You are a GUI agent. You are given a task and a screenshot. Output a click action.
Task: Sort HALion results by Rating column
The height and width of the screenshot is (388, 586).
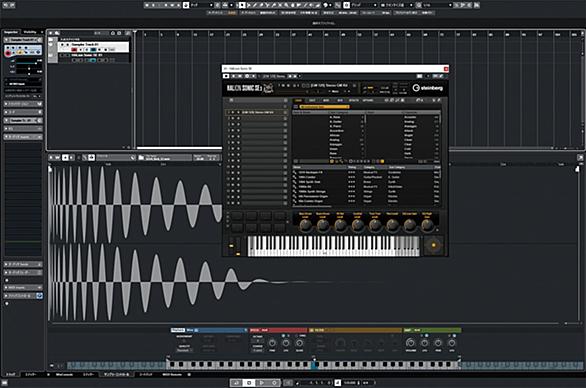tap(352, 167)
